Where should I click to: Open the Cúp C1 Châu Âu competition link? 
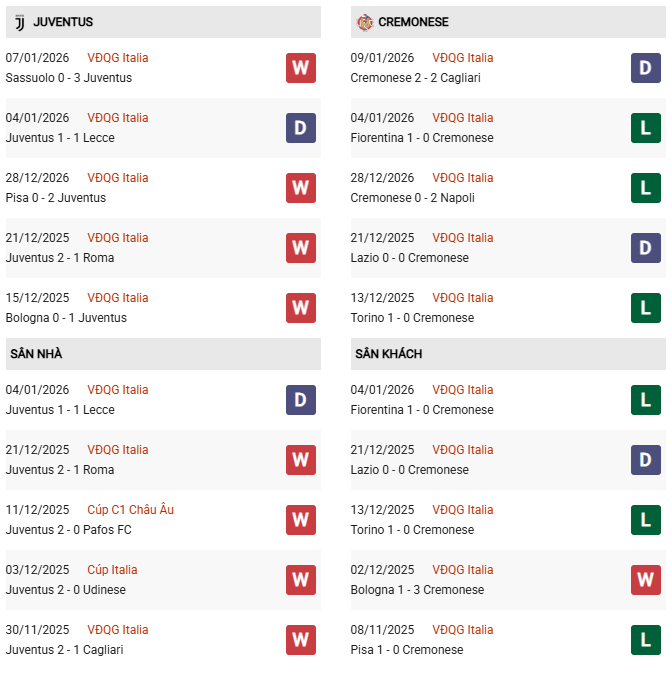pos(130,510)
